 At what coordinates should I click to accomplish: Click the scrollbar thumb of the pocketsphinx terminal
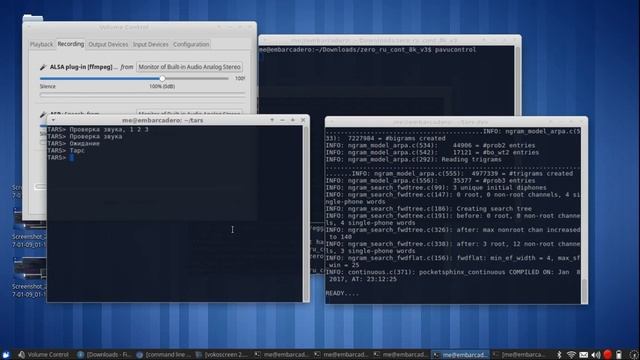(584, 291)
